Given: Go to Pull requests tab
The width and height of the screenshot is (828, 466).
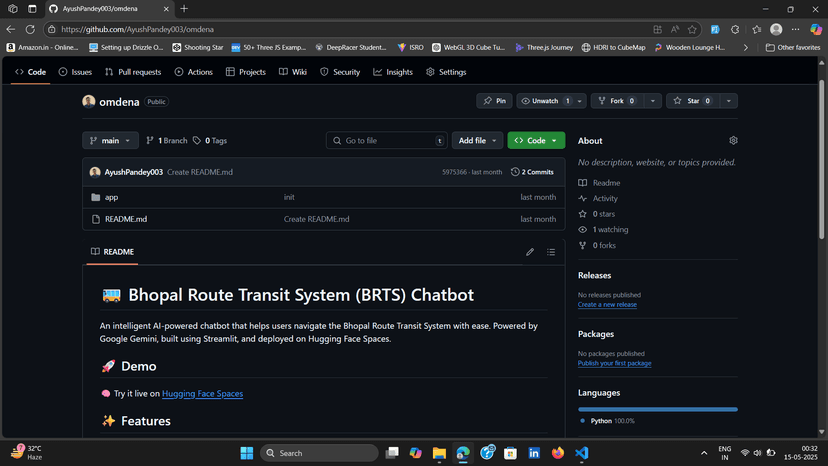Looking at the screenshot, I should (x=133, y=72).
